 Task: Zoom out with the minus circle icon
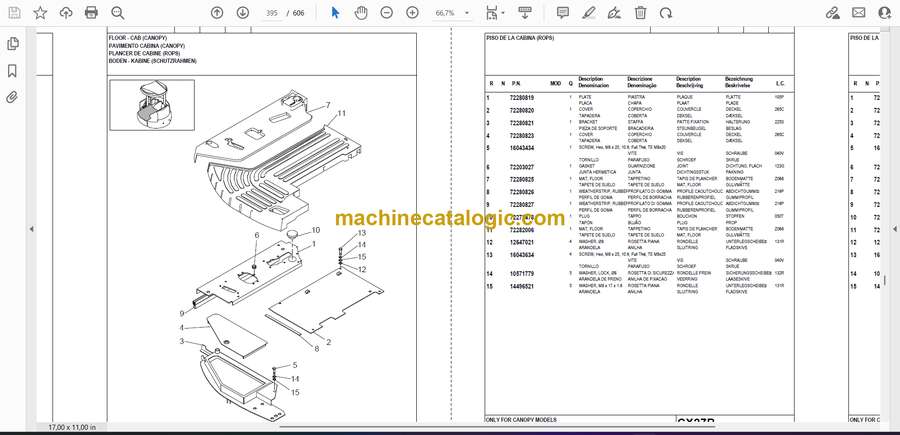[x=387, y=13]
